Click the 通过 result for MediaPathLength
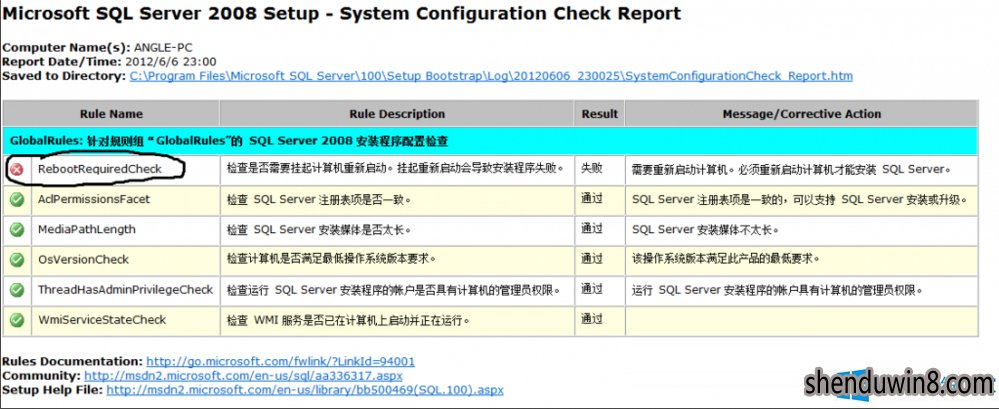 point(592,228)
